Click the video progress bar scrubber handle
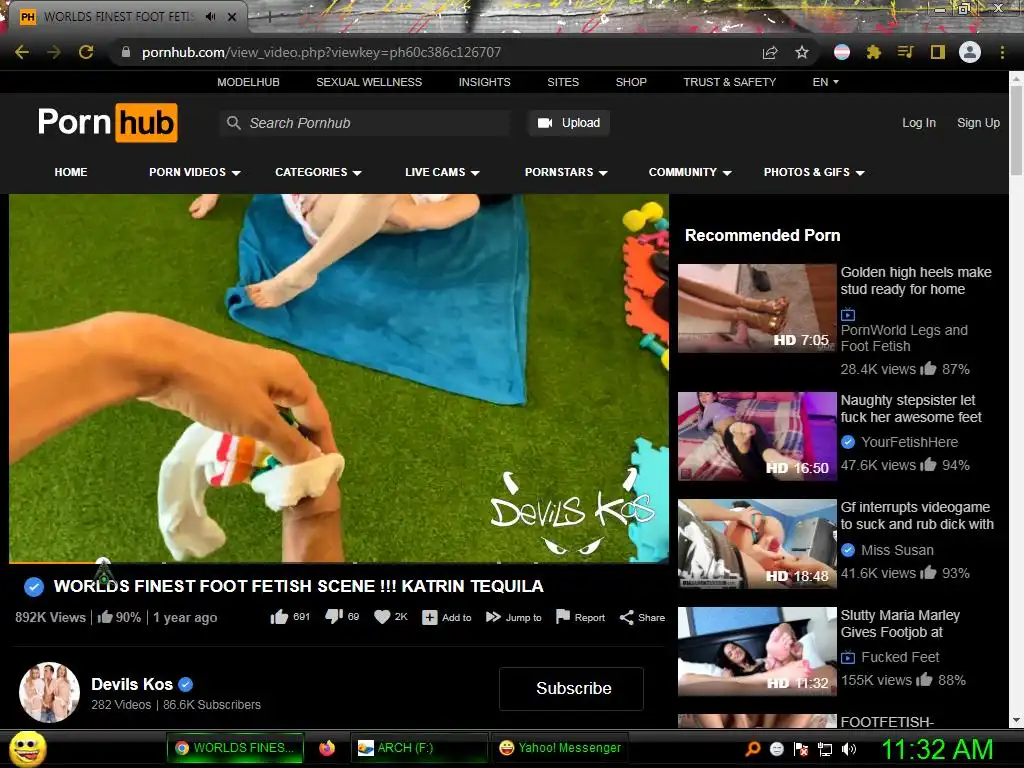 103,562
